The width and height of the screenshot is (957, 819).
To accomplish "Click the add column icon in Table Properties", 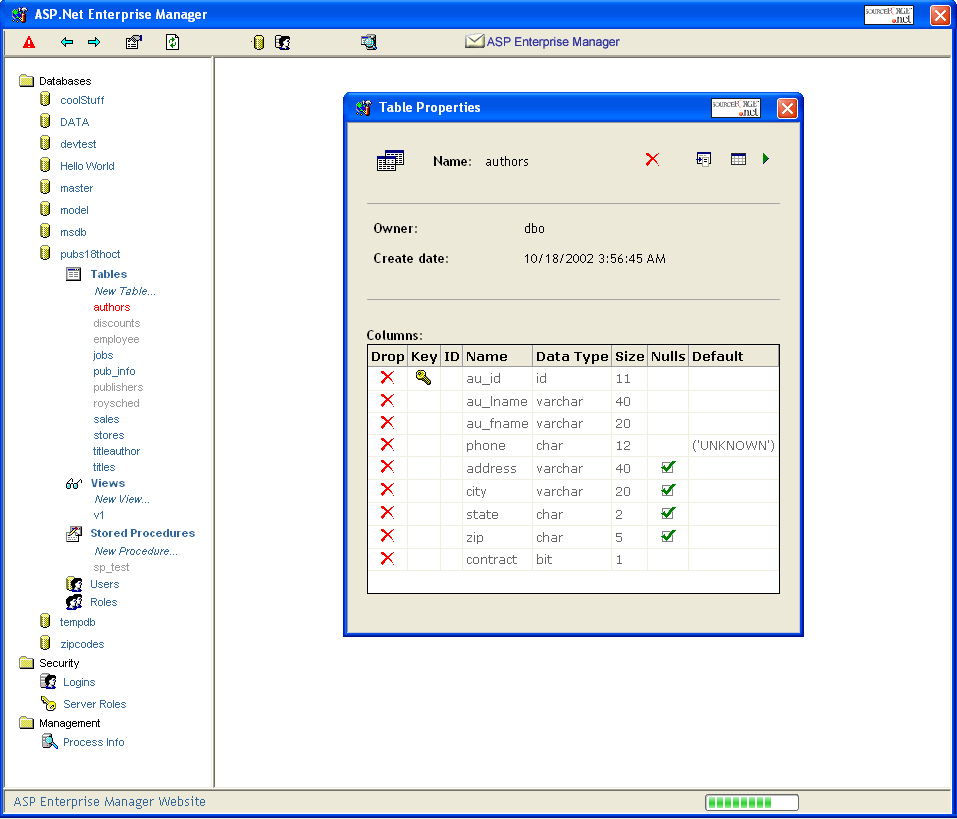I will [x=704, y=159].
